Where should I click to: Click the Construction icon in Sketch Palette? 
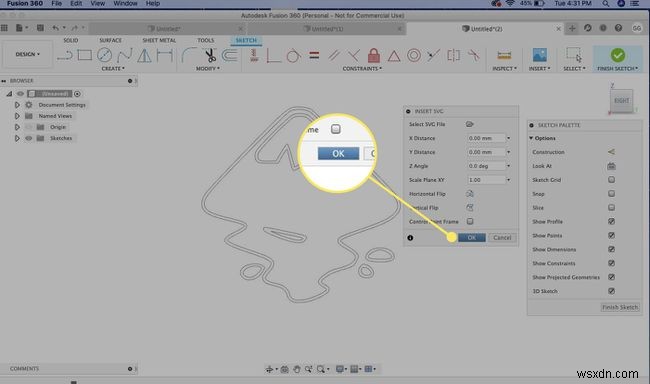tap(611, 152)
